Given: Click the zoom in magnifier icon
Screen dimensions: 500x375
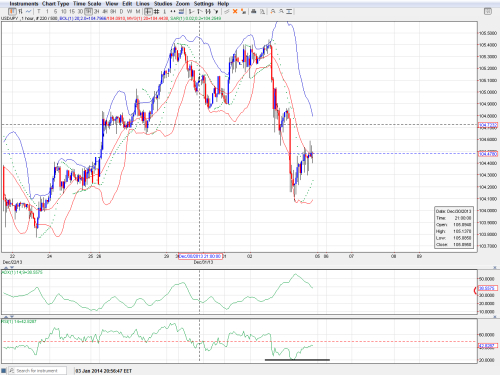Looking at the screenshot, I should 273,11.
